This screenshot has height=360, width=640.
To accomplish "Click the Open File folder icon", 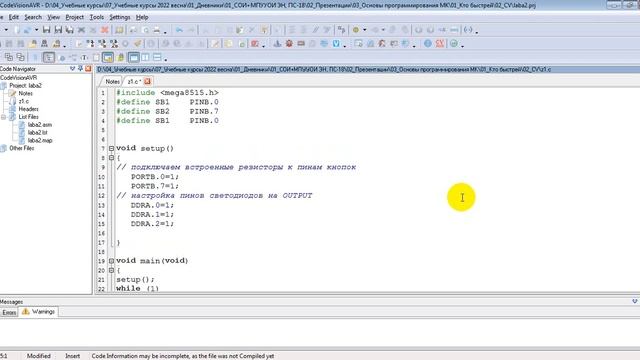I will (x=27, y=30).
